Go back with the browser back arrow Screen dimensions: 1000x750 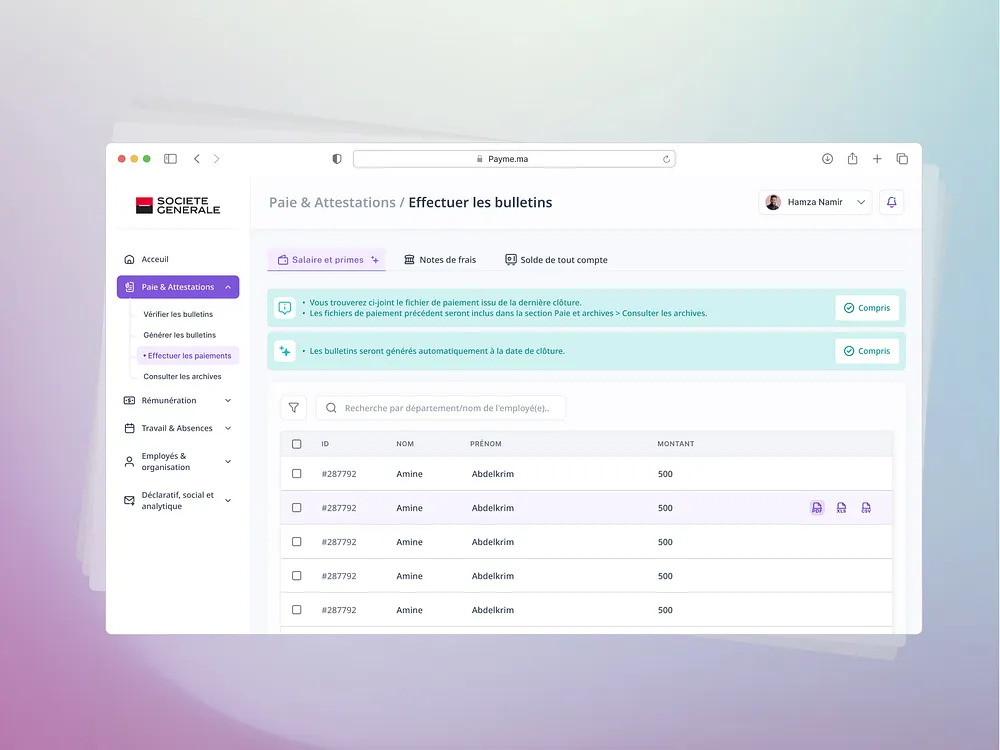click(196, 159)
